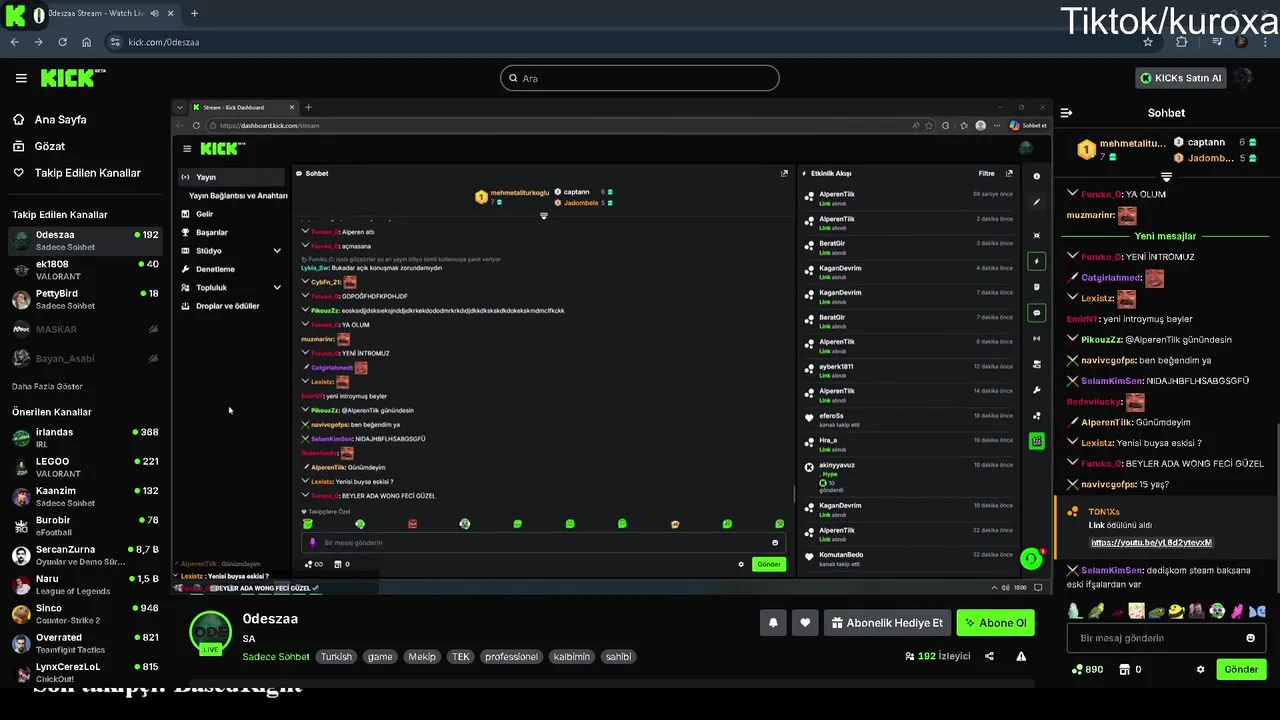Expand the gift leaderboard chevron in chat
1280x720 pixels.
point(1166,176)
